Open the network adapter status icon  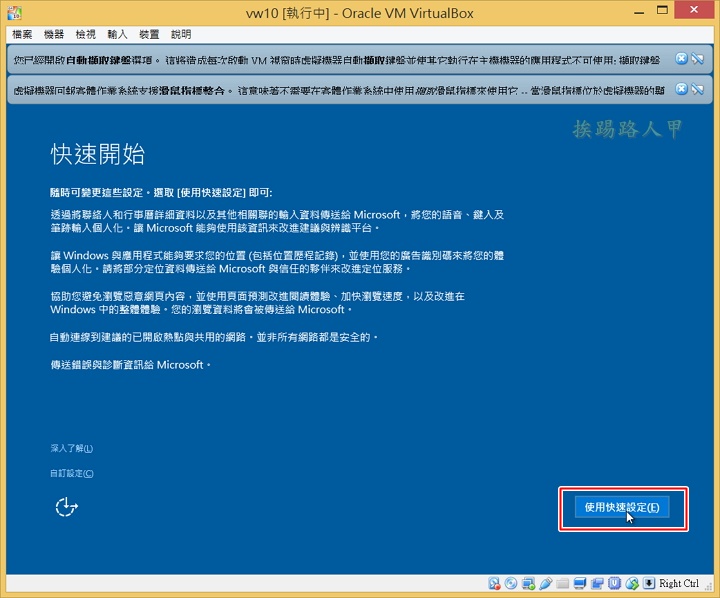[528, 583]
